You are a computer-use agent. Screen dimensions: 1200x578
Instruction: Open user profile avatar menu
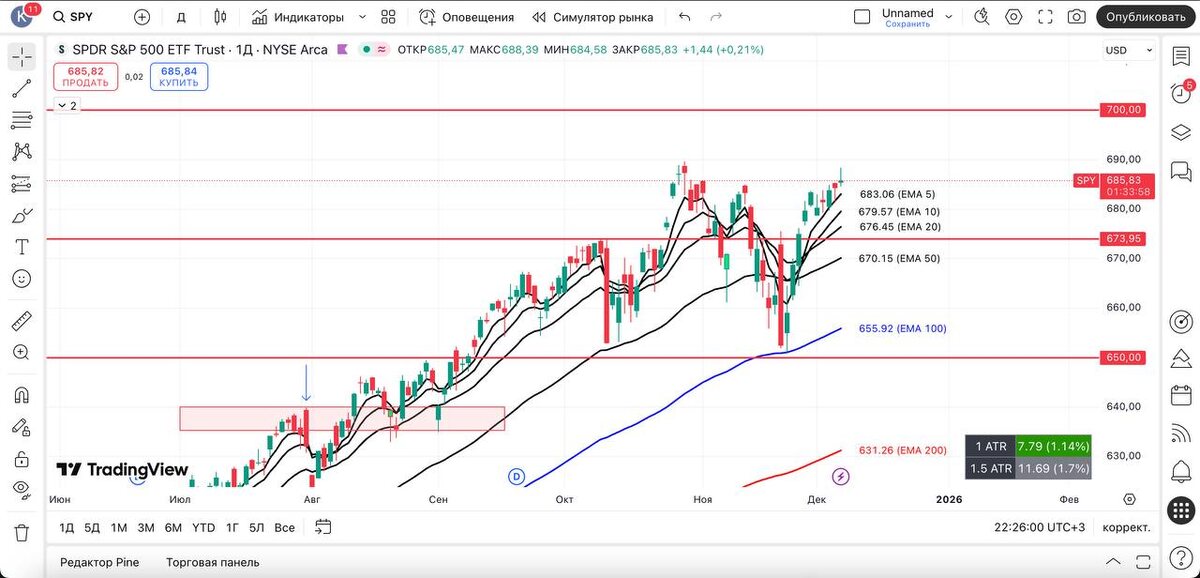(21, 17)
